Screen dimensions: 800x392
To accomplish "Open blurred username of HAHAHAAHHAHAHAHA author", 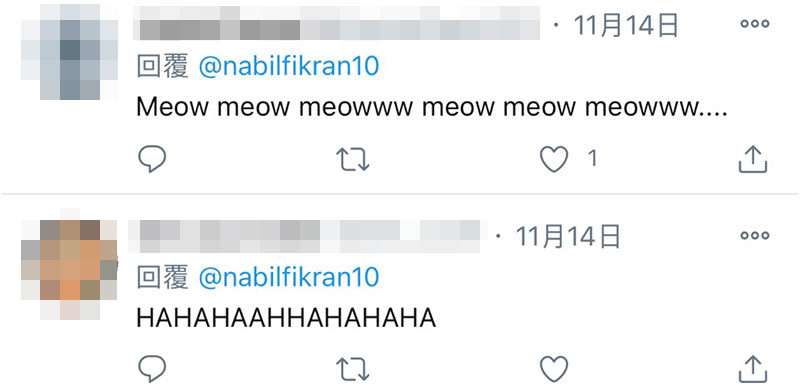I will click(304, 236).
